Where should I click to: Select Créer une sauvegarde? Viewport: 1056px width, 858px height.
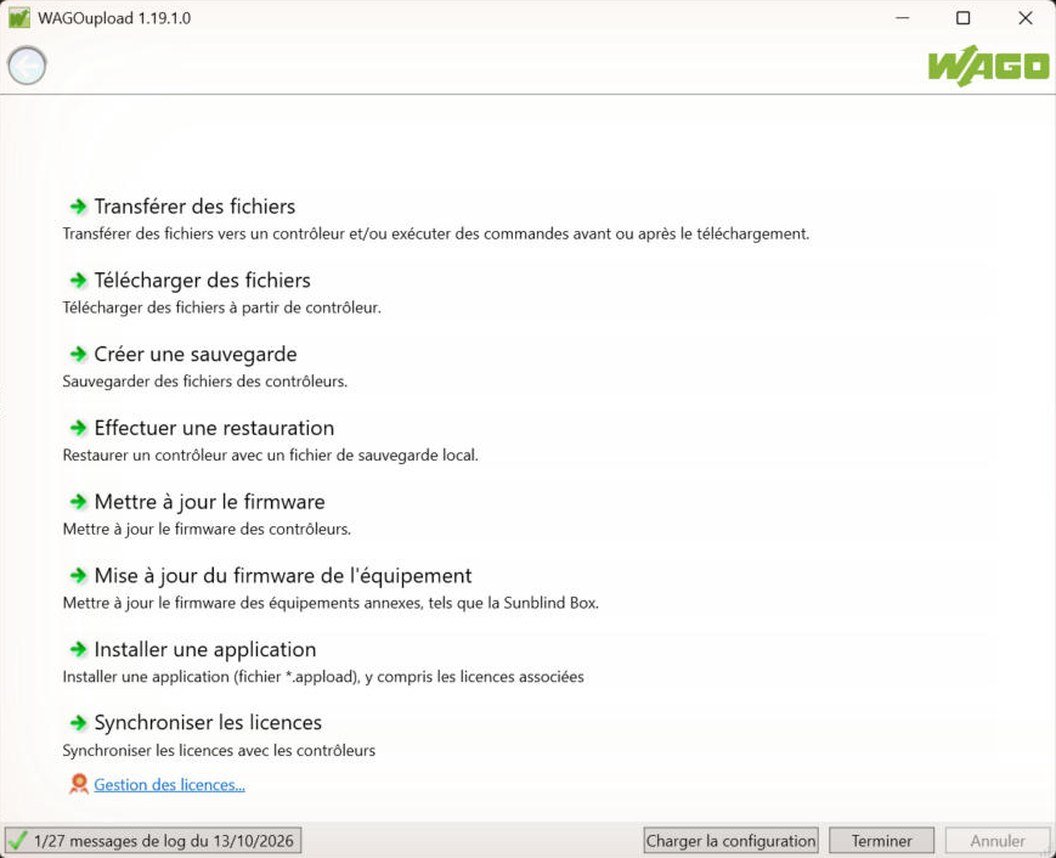[195, 354]
